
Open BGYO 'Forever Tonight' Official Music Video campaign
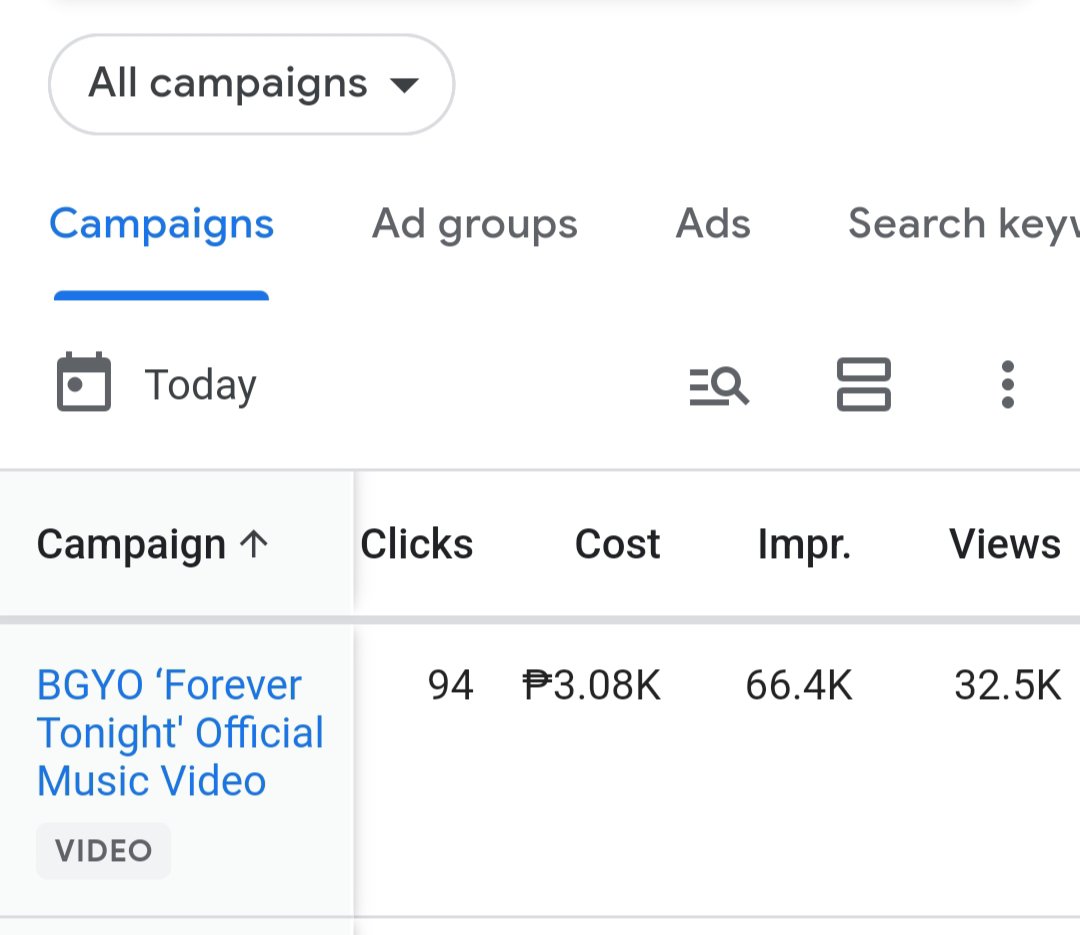(x=180, y=732)
